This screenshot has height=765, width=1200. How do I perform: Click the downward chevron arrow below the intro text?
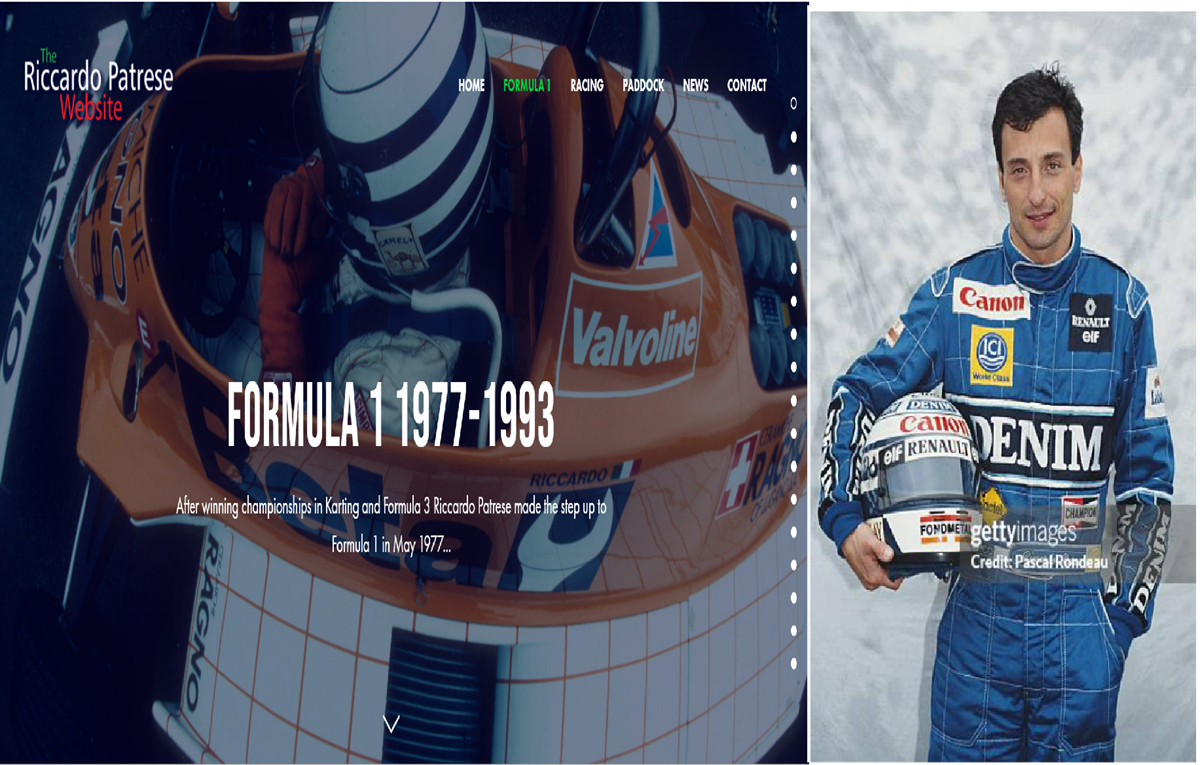392,724
